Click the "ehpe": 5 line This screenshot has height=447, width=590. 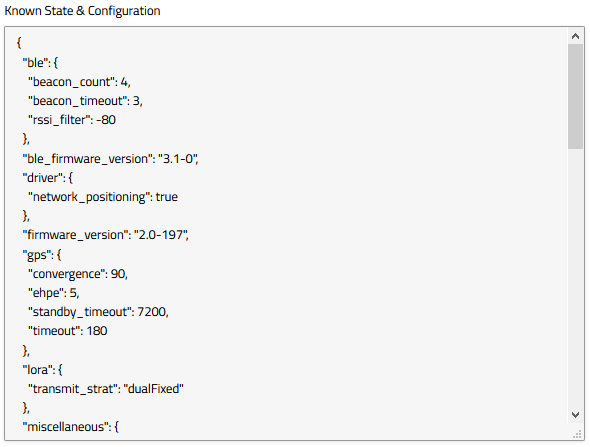[54, 293]
